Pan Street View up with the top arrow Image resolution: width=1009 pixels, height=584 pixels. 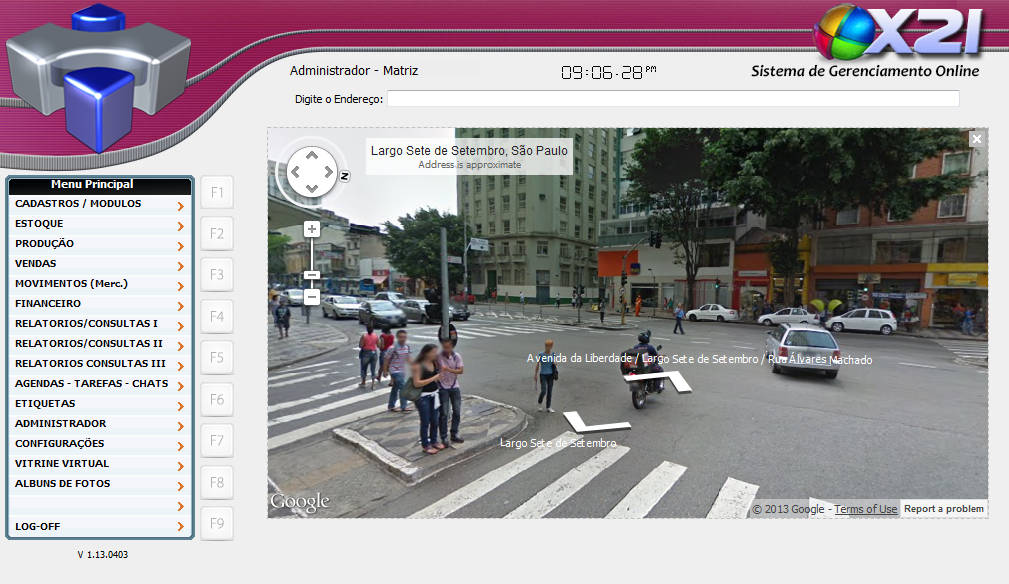click(x=313, y=155)
